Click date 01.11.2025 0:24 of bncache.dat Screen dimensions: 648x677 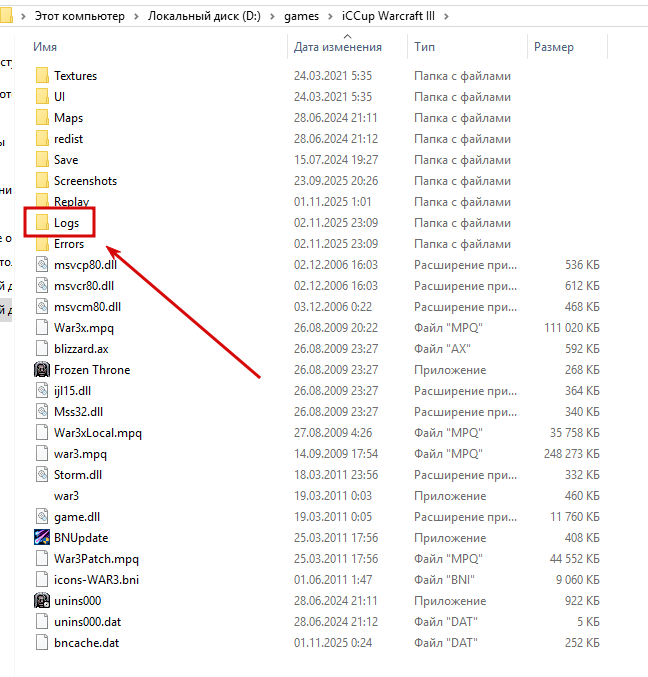coord(333,643)
